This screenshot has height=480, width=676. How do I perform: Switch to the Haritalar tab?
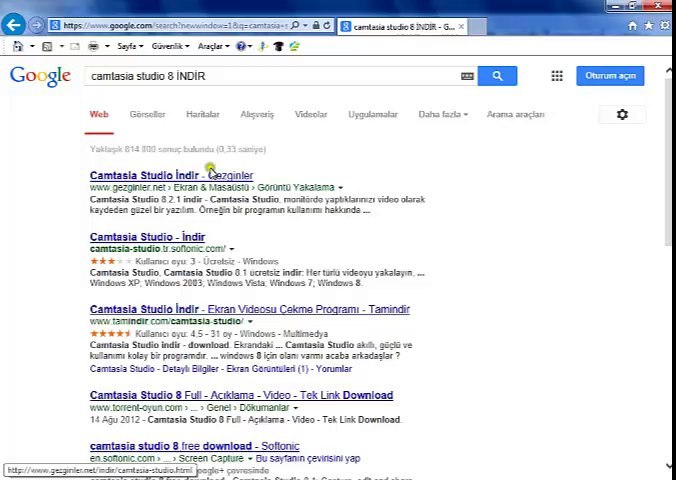point(203,114)
